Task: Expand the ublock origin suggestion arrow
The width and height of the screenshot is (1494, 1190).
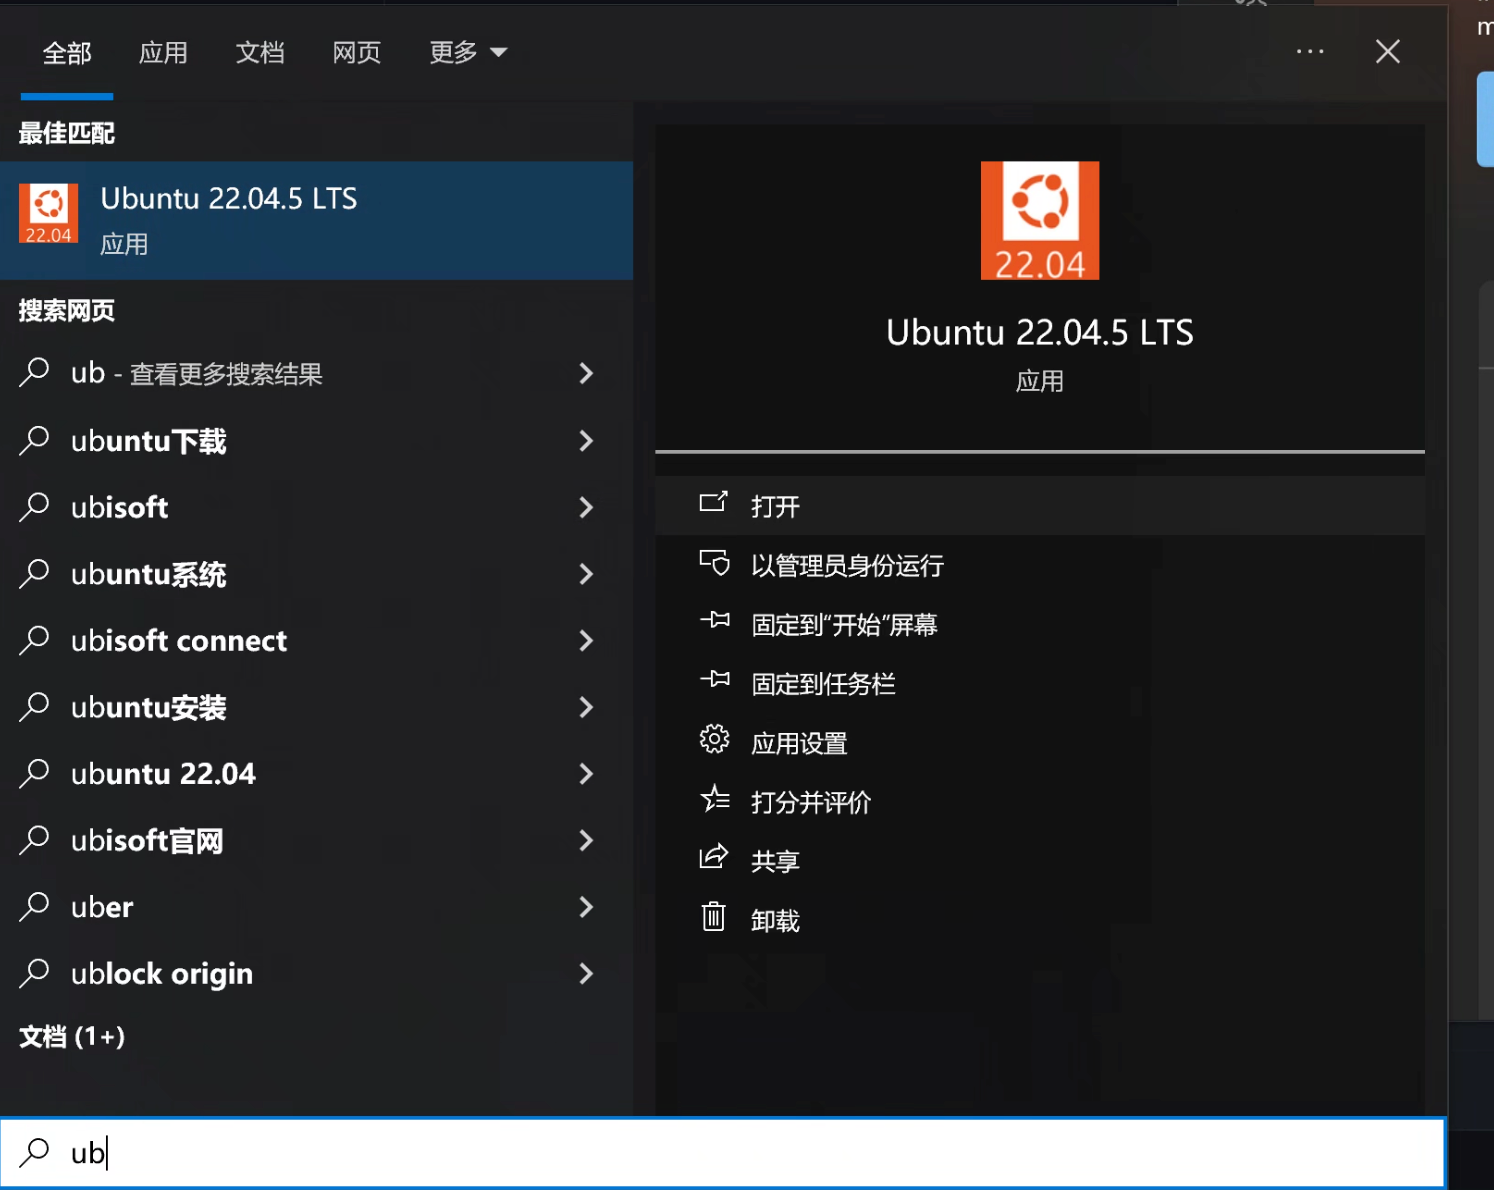Action: click(x=587, y=974)
